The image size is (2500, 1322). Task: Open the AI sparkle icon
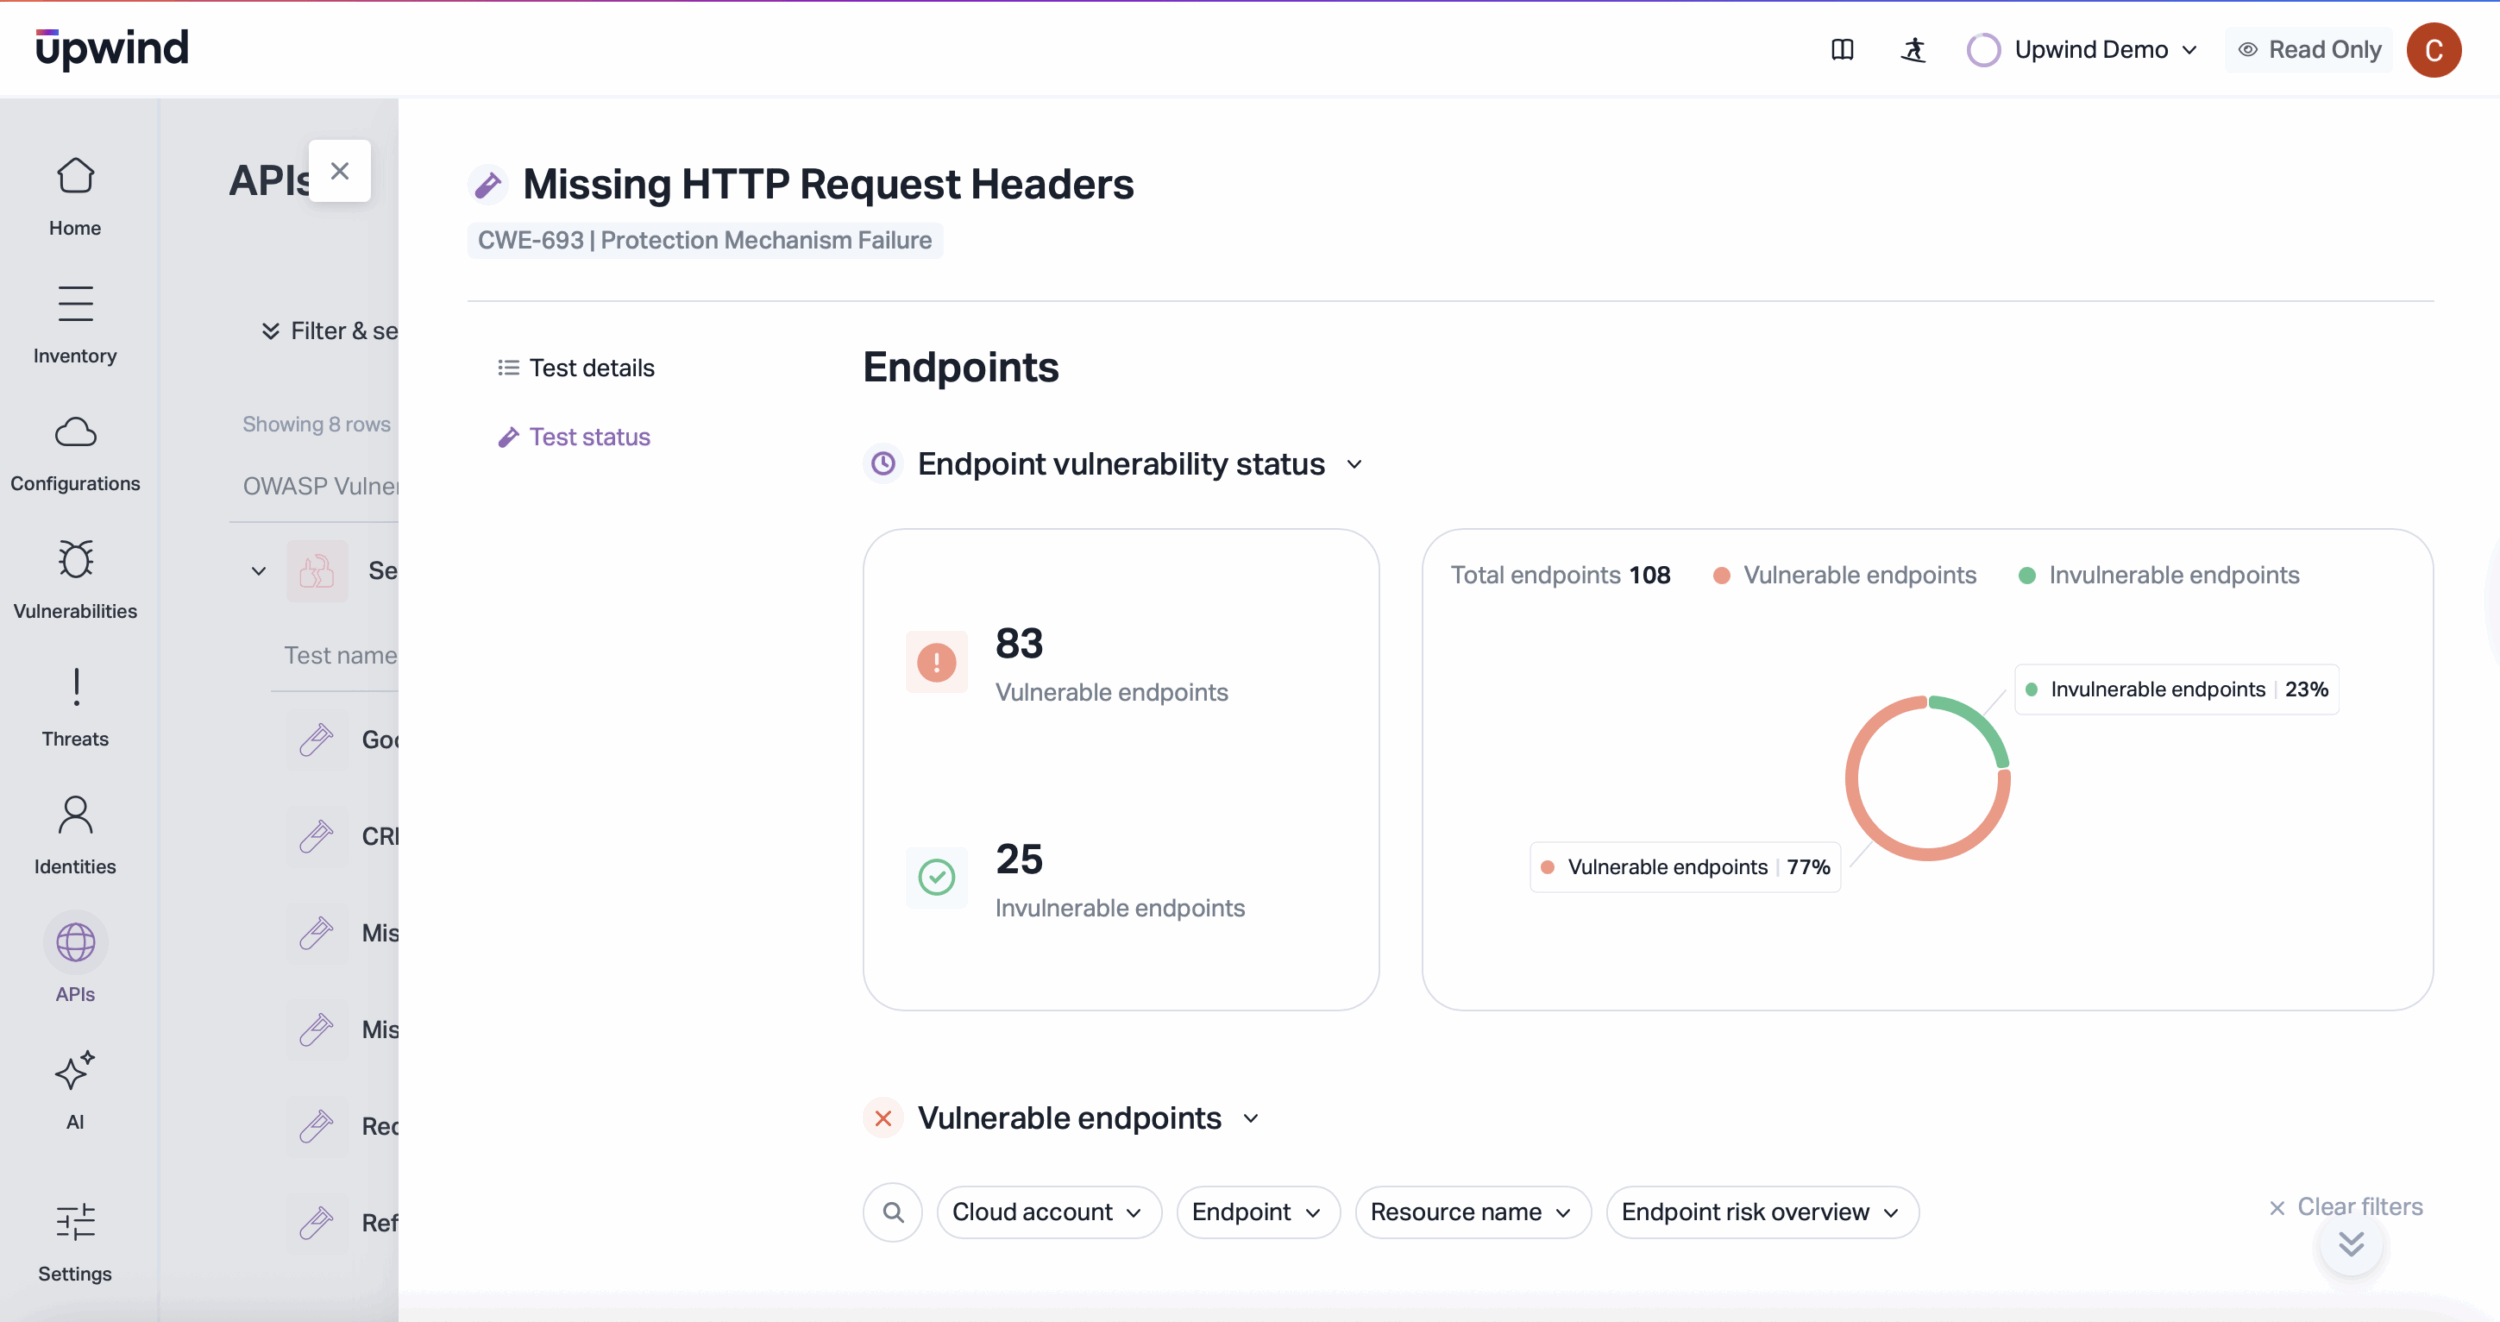point(75,1072)
